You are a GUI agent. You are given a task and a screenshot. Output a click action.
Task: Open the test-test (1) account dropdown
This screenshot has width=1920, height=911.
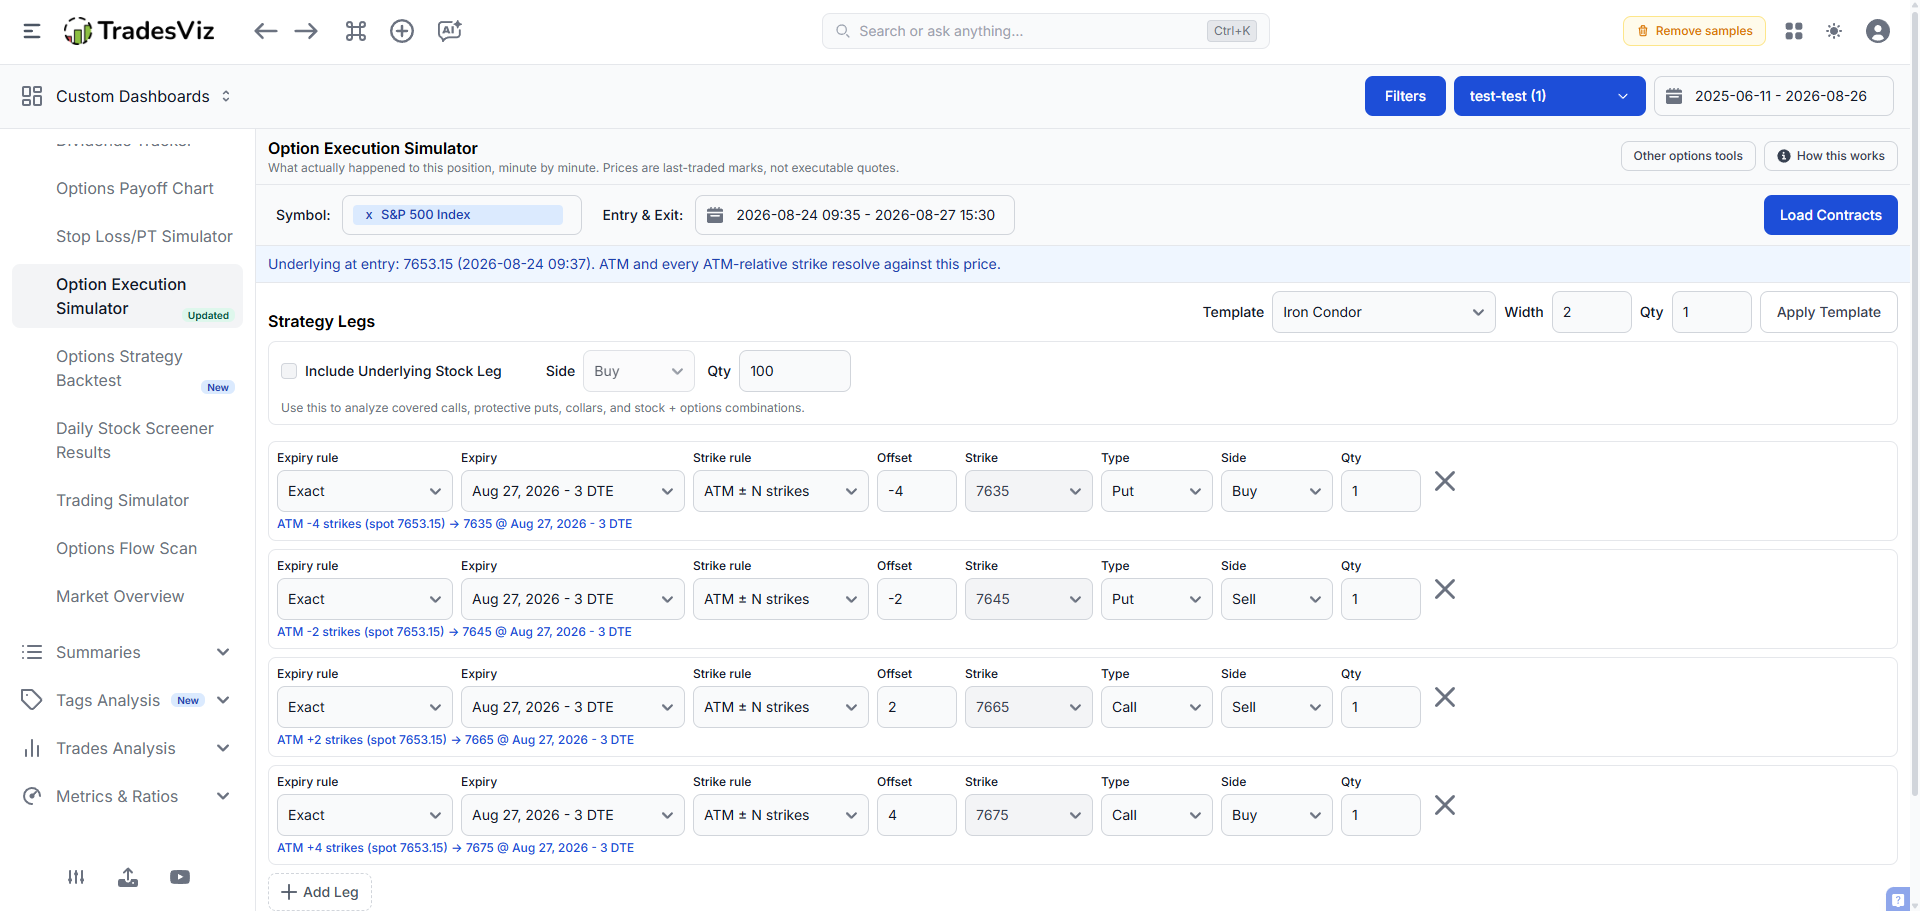pyautogui.click(x=1549, y=96)
